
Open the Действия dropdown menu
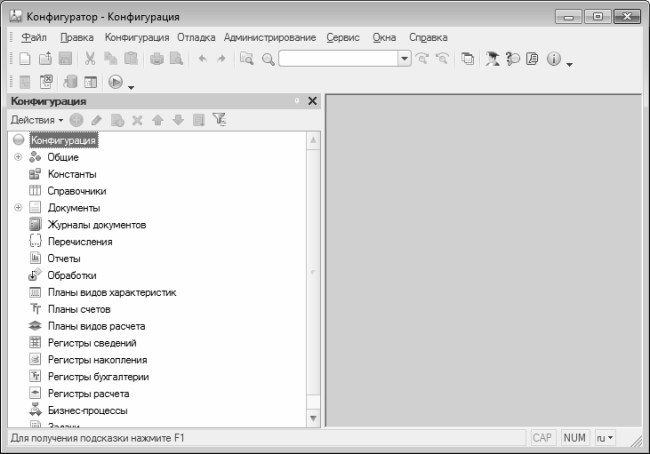point(36,120)
